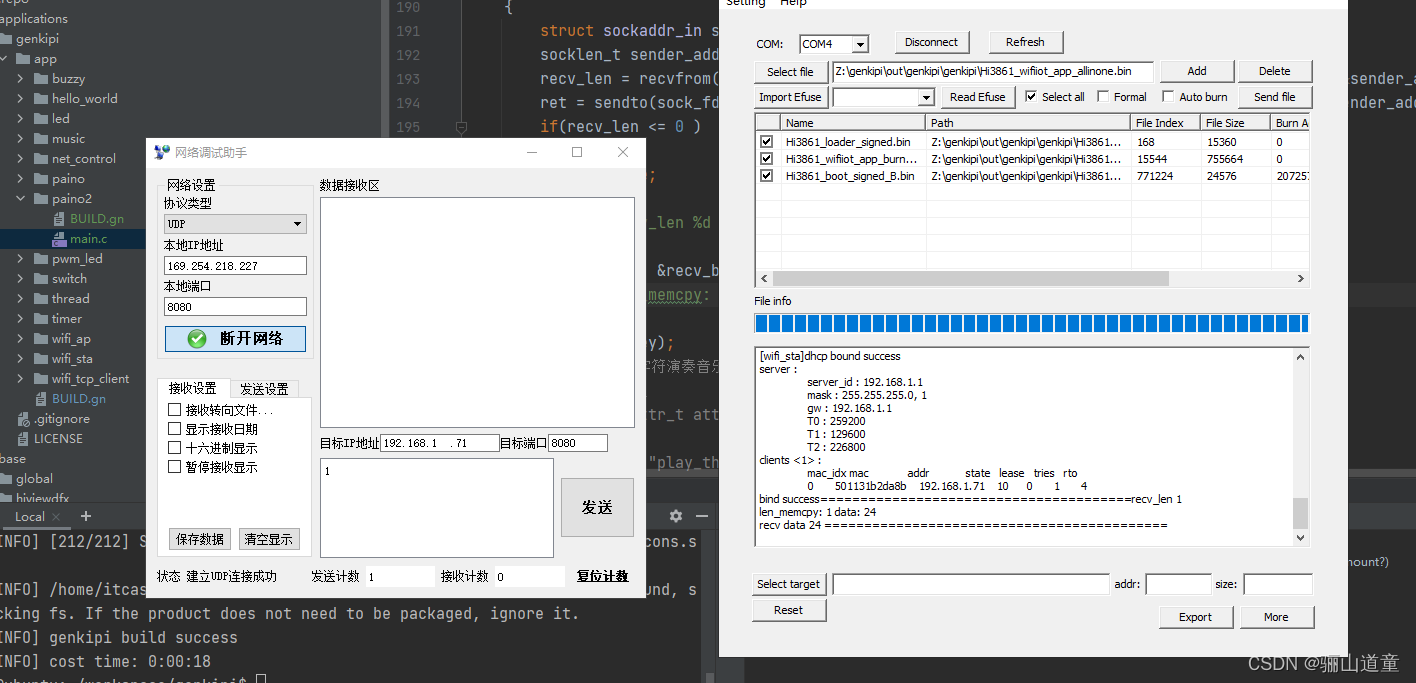1416x683 pixels.
Task: Open the buzzy folder icon
Action: coord(42,79)
